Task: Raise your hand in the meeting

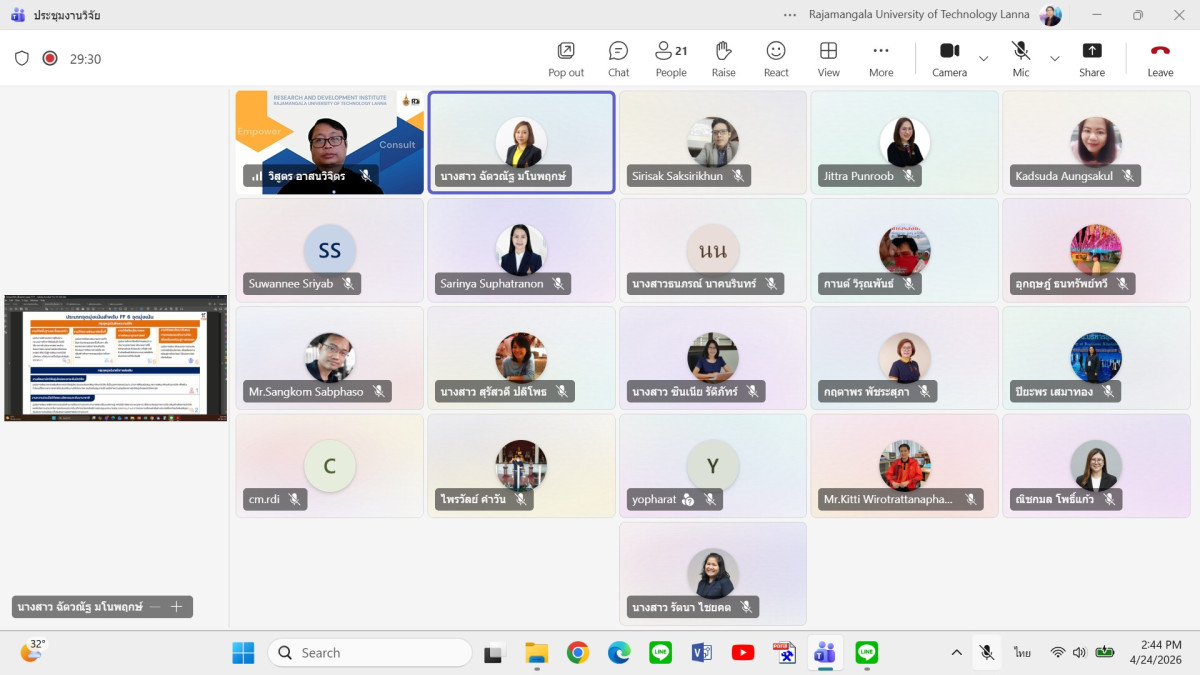Action: point(723,58)
